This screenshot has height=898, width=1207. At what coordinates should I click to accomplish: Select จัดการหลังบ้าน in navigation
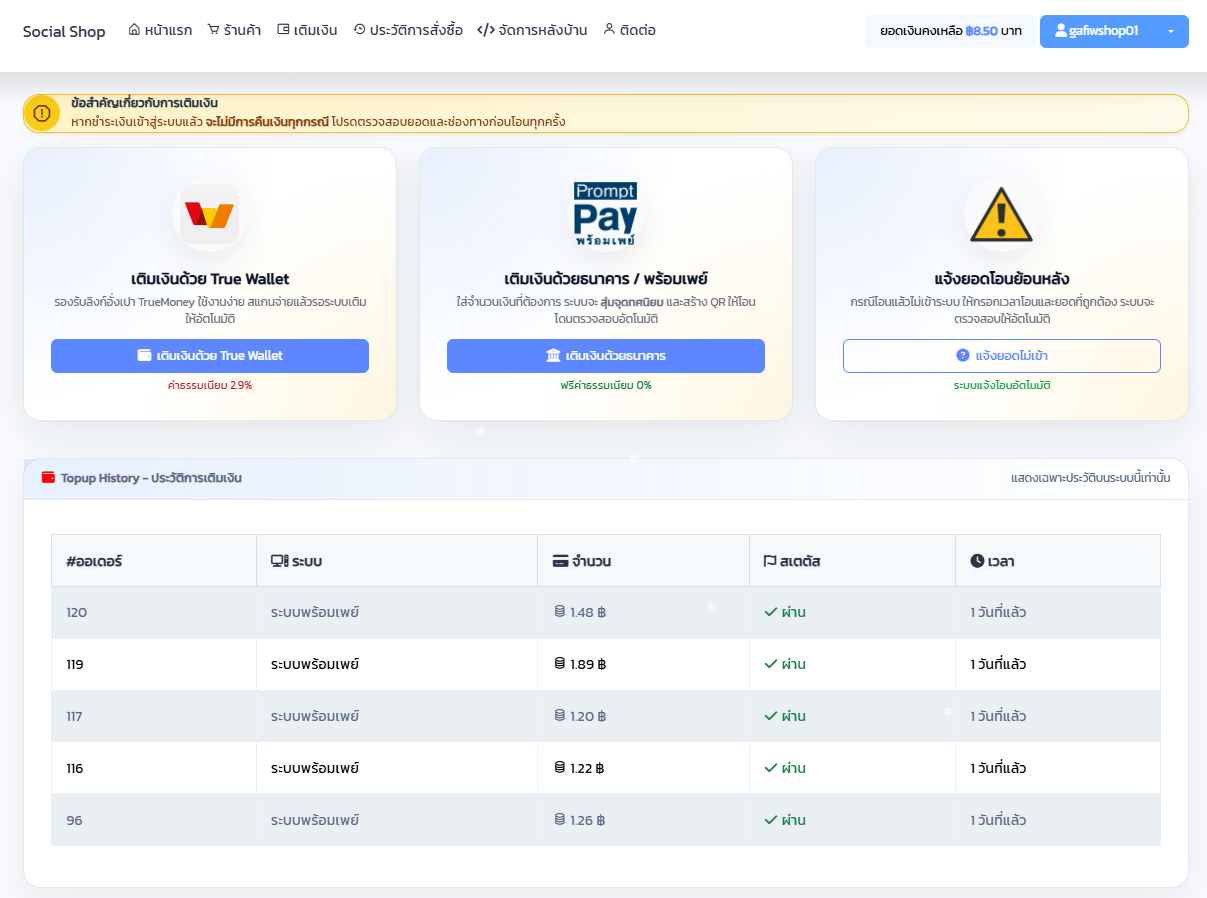(x=532, y=30)
